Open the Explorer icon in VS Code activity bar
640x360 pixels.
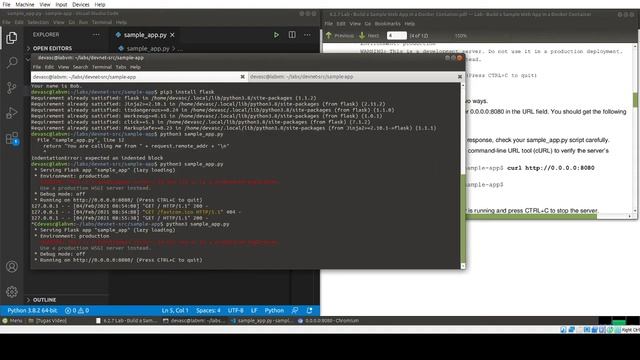coord(11,38)
